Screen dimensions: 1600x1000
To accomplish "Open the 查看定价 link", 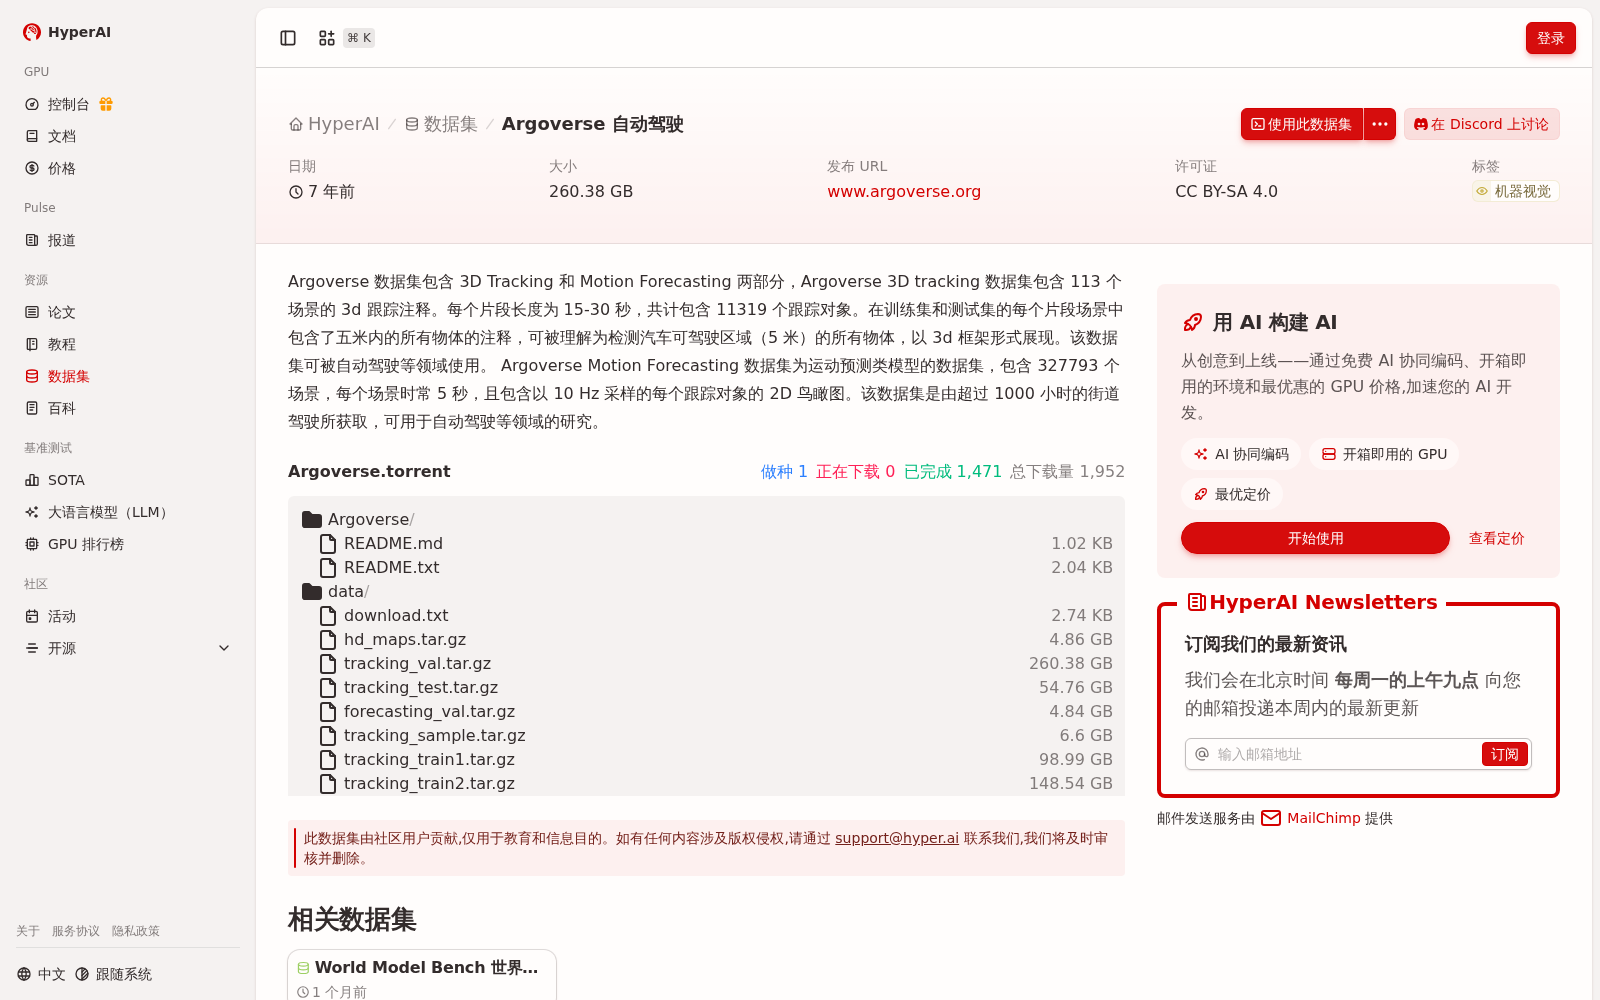I will pos(1496,538).
